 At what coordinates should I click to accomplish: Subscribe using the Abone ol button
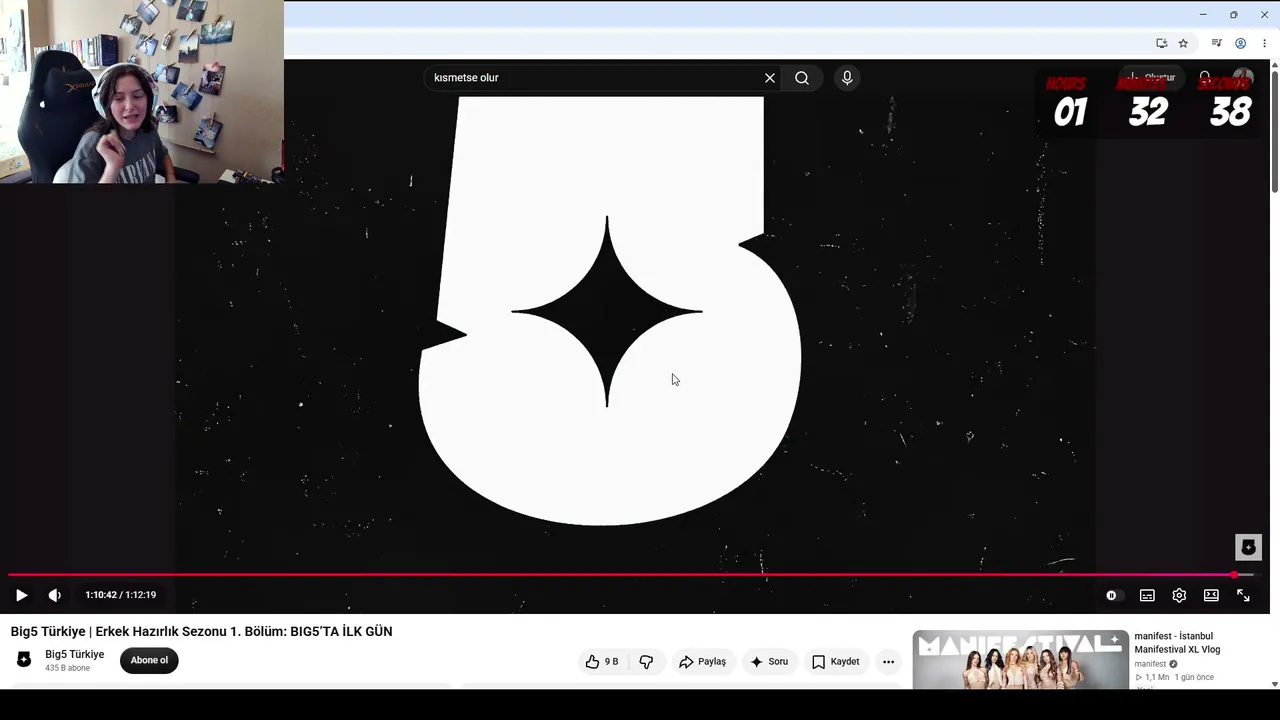click(149, 660)
